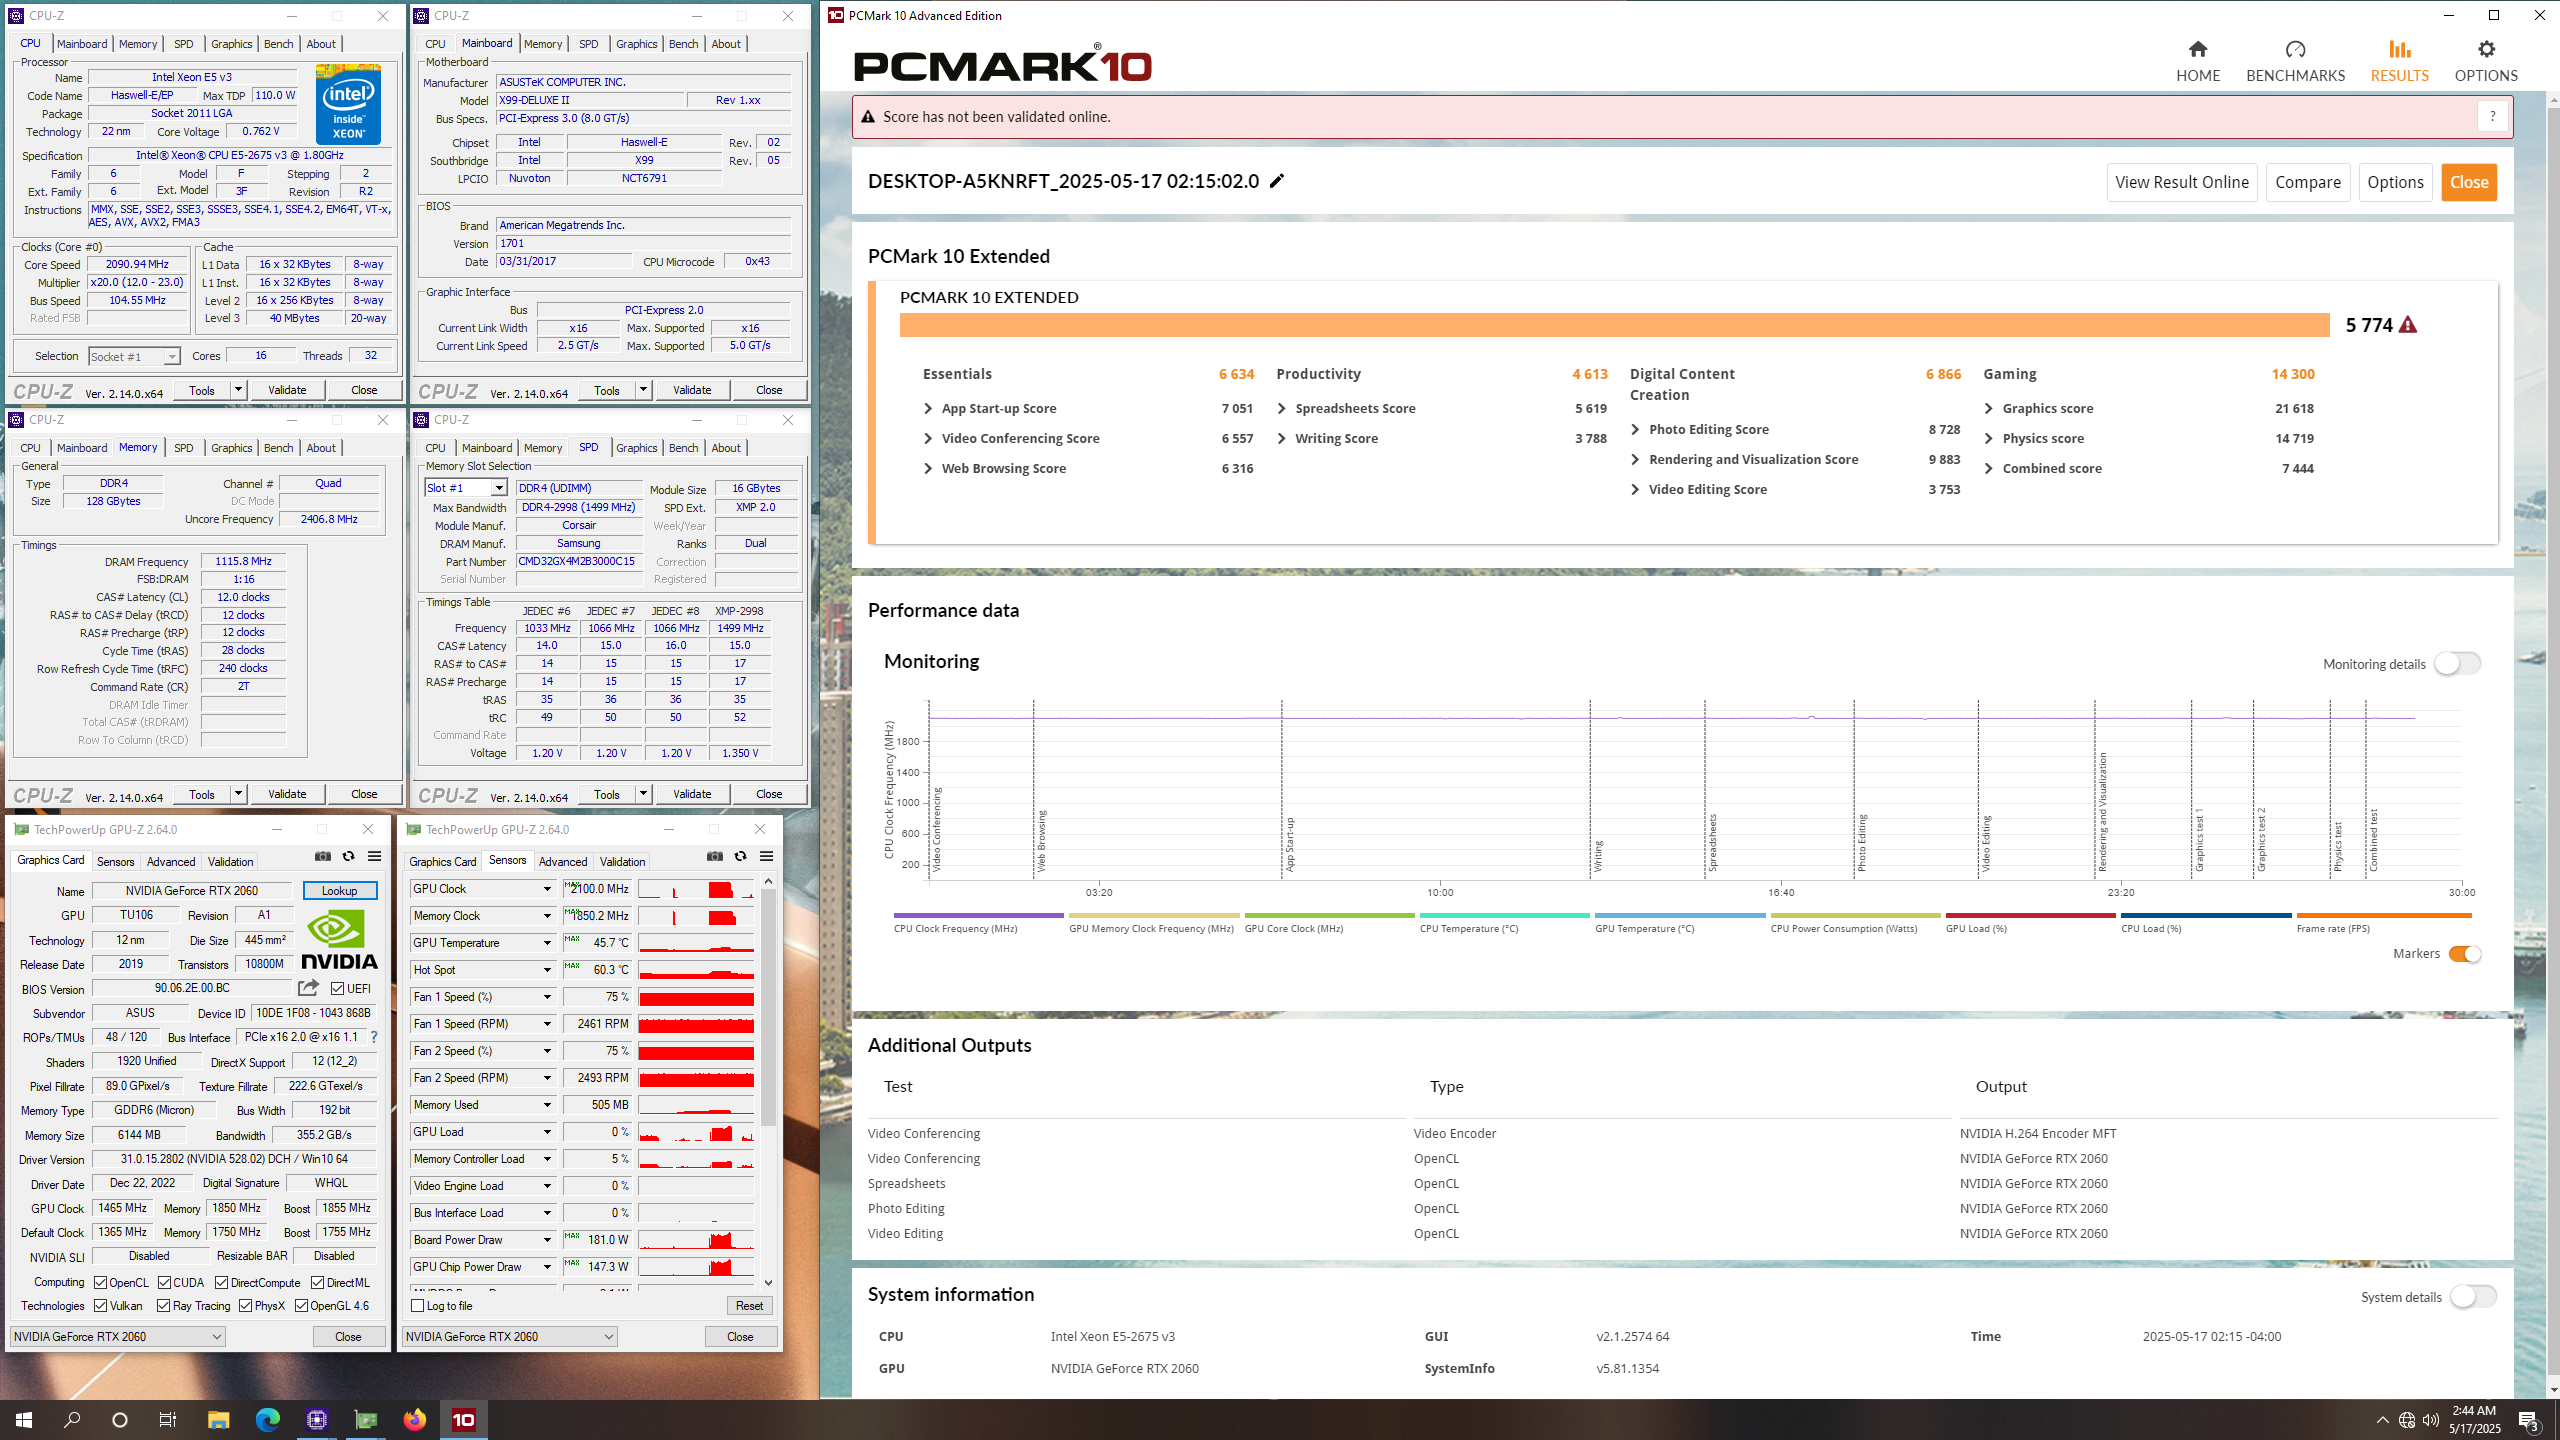Open the hamburger menu in the GPU-Z Sensors window
The image size is (2560, 1440).
tap(766, 856)
